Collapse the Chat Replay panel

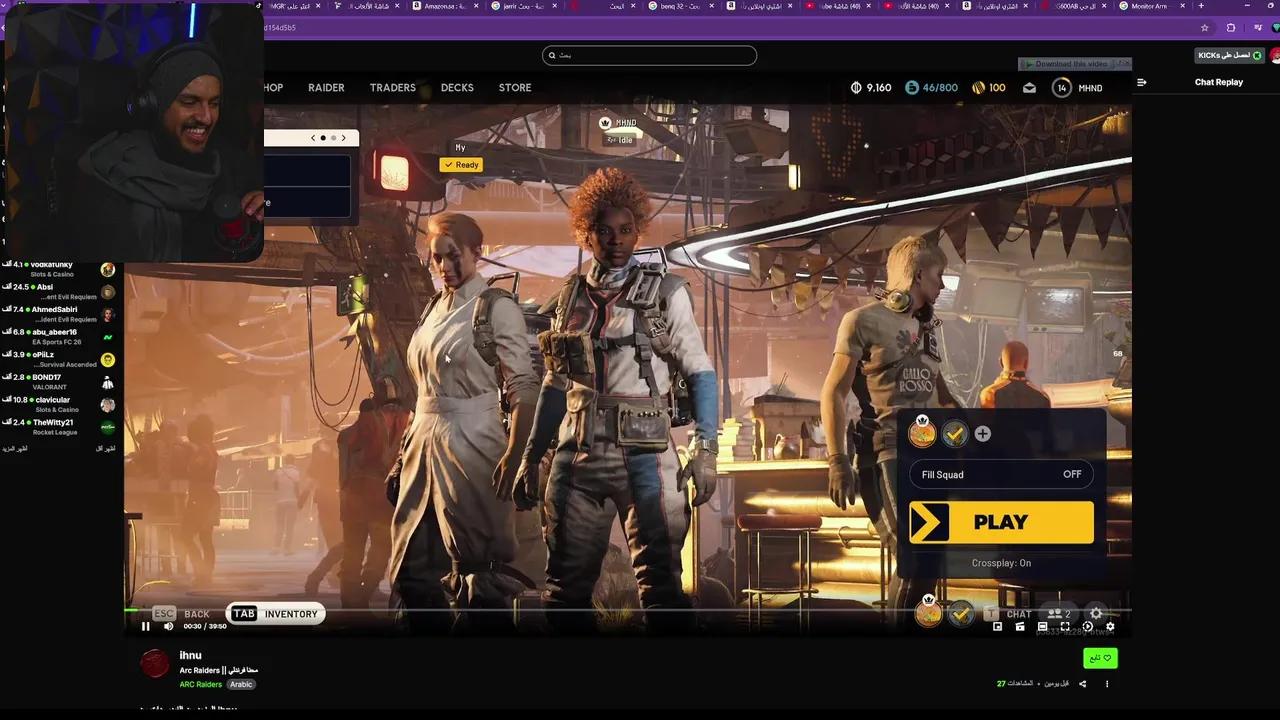click(x=1142, y=82)
